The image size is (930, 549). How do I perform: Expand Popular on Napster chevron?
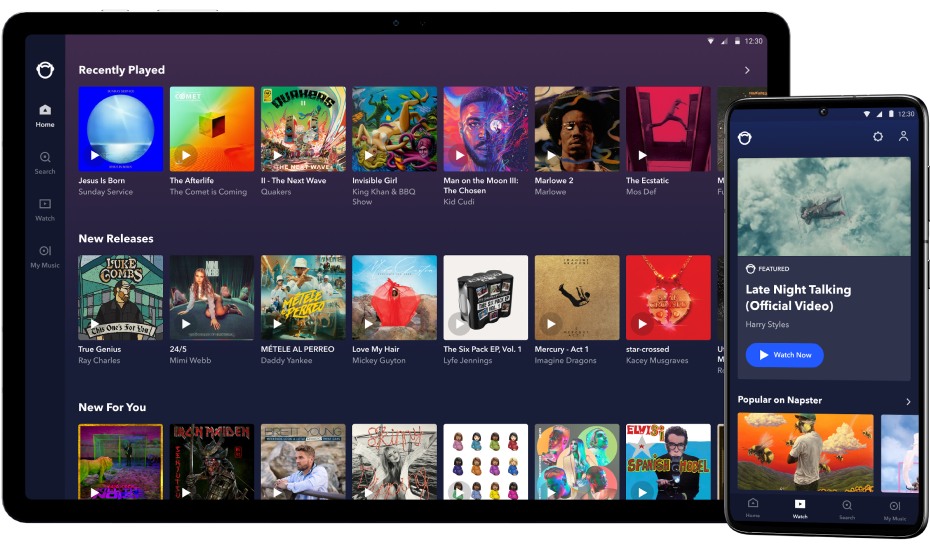pos(908,401)
